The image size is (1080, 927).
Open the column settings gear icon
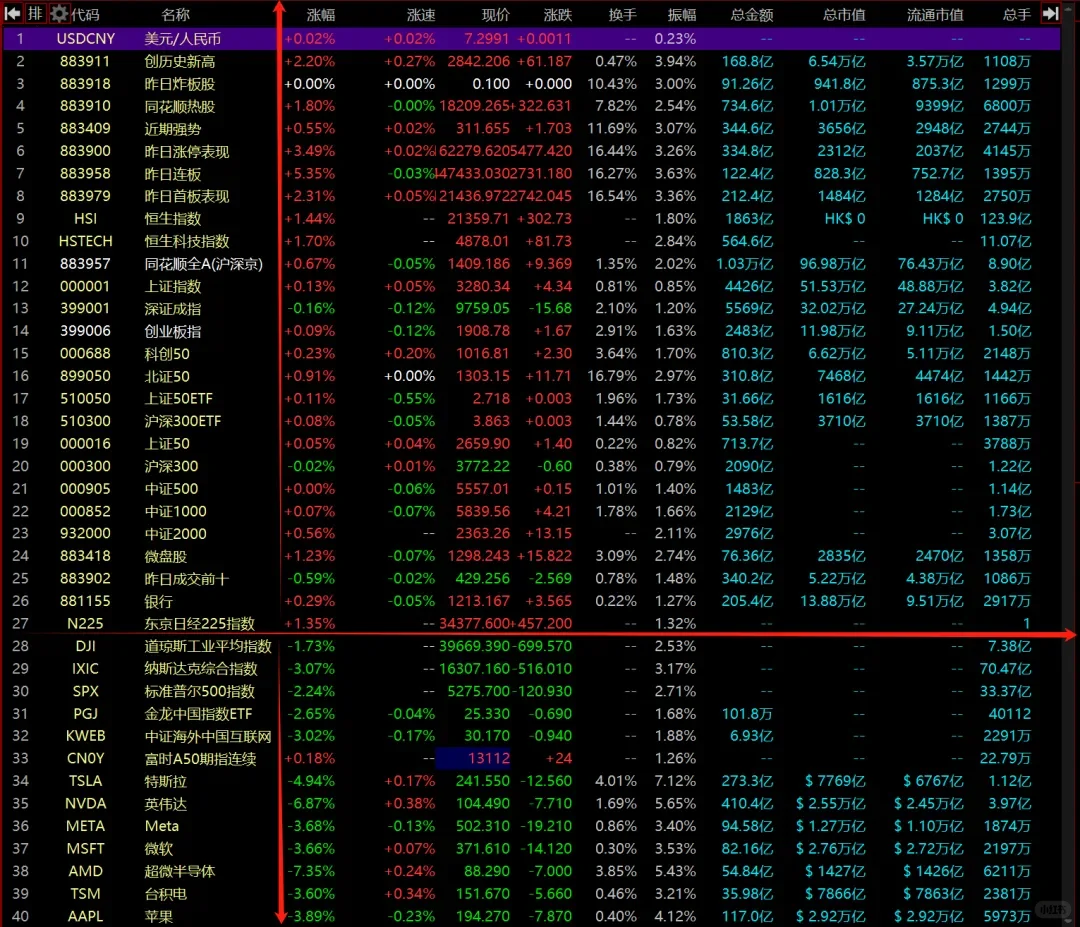click(x=59, y=13)
